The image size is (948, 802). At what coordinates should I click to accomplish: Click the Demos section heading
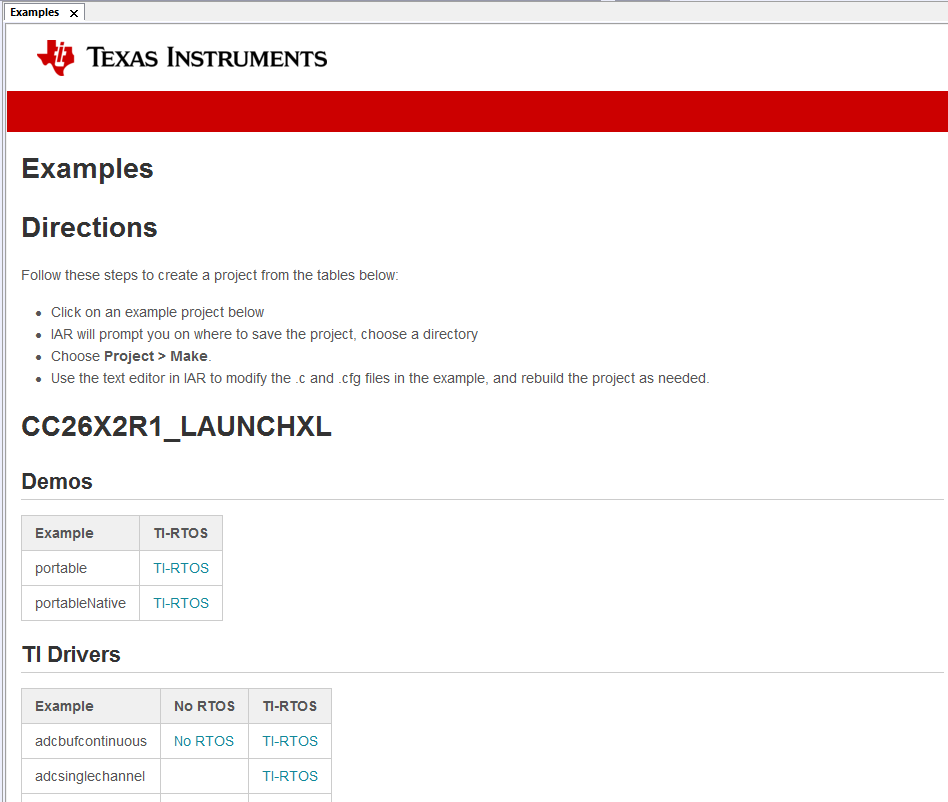(x=56, y=481)
